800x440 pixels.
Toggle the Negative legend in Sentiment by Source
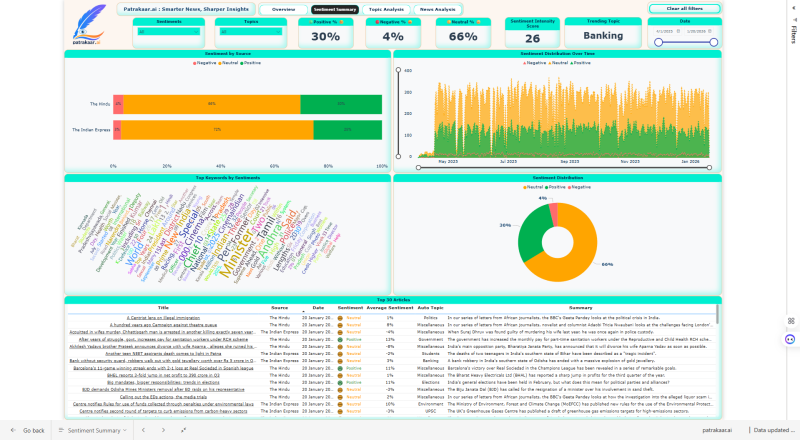point(207,62)
